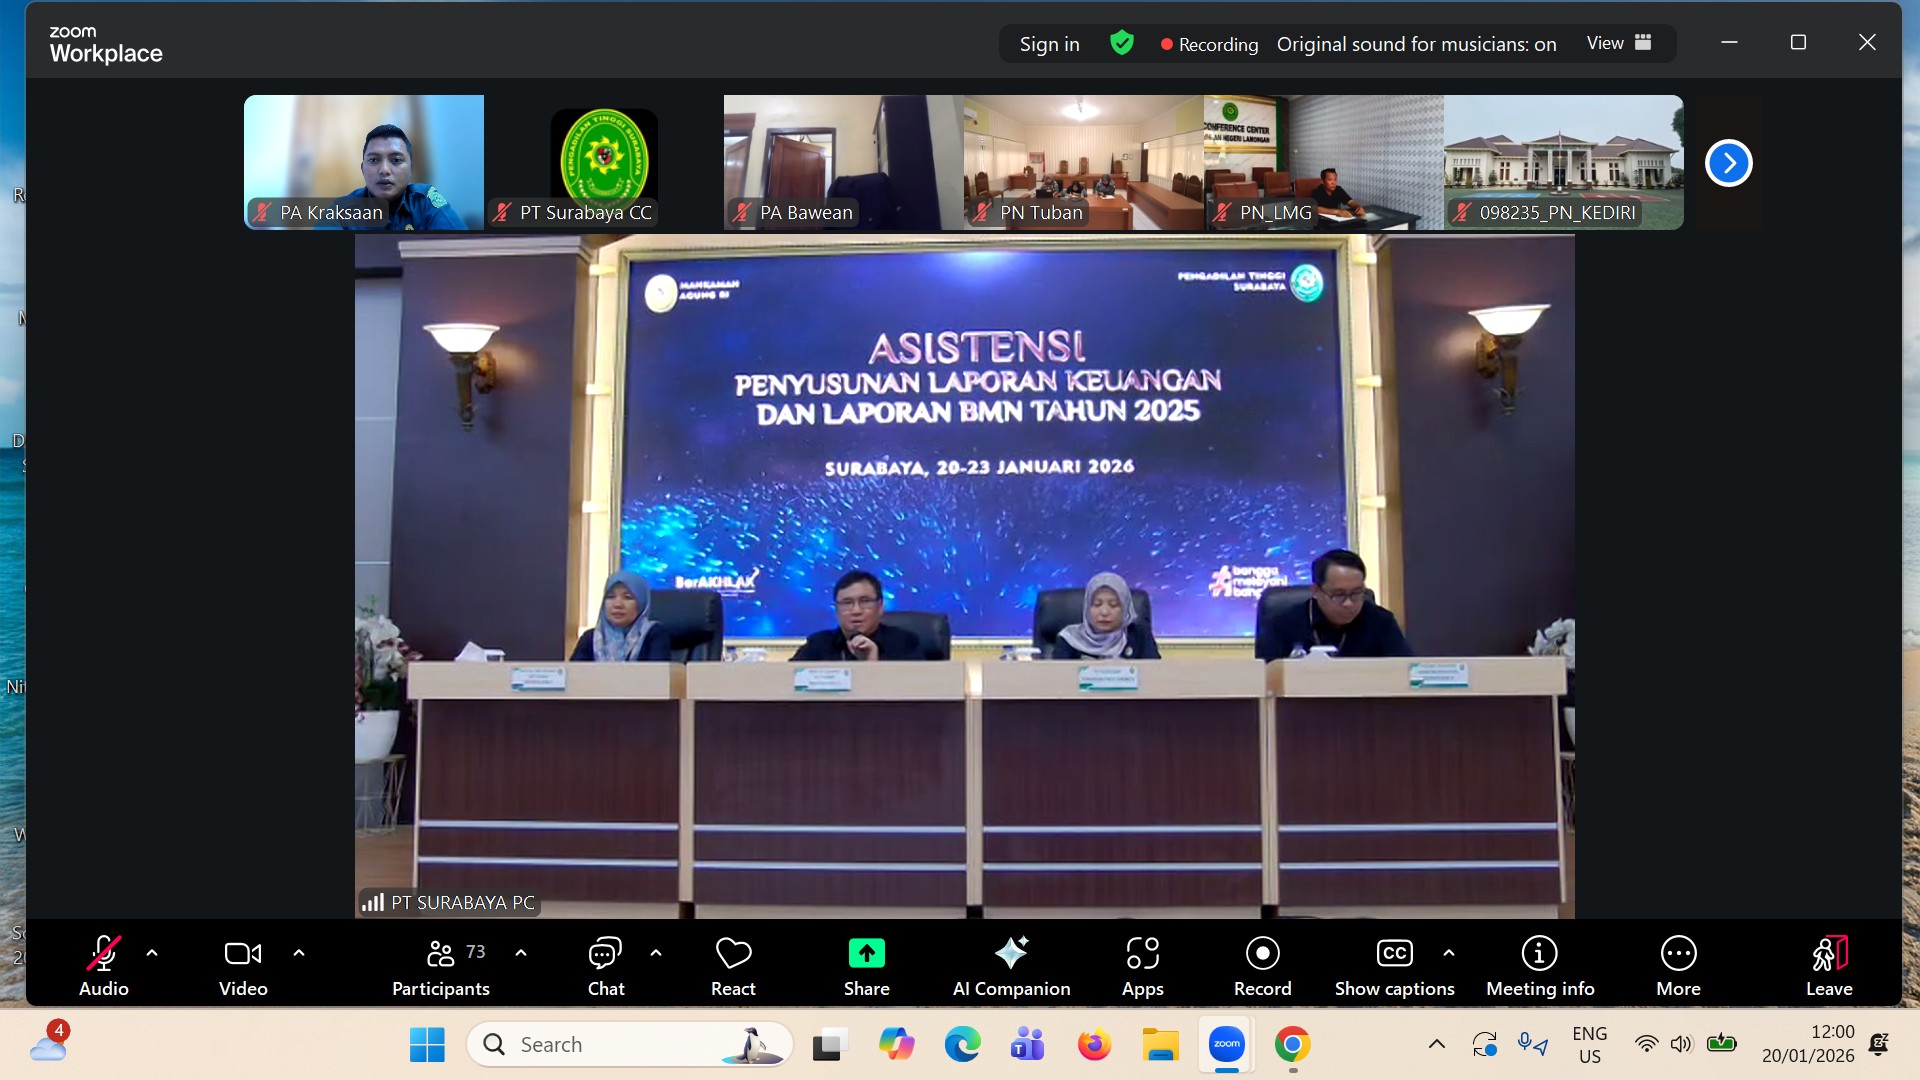Click the green encryption shield icon

pos(1121,43)
